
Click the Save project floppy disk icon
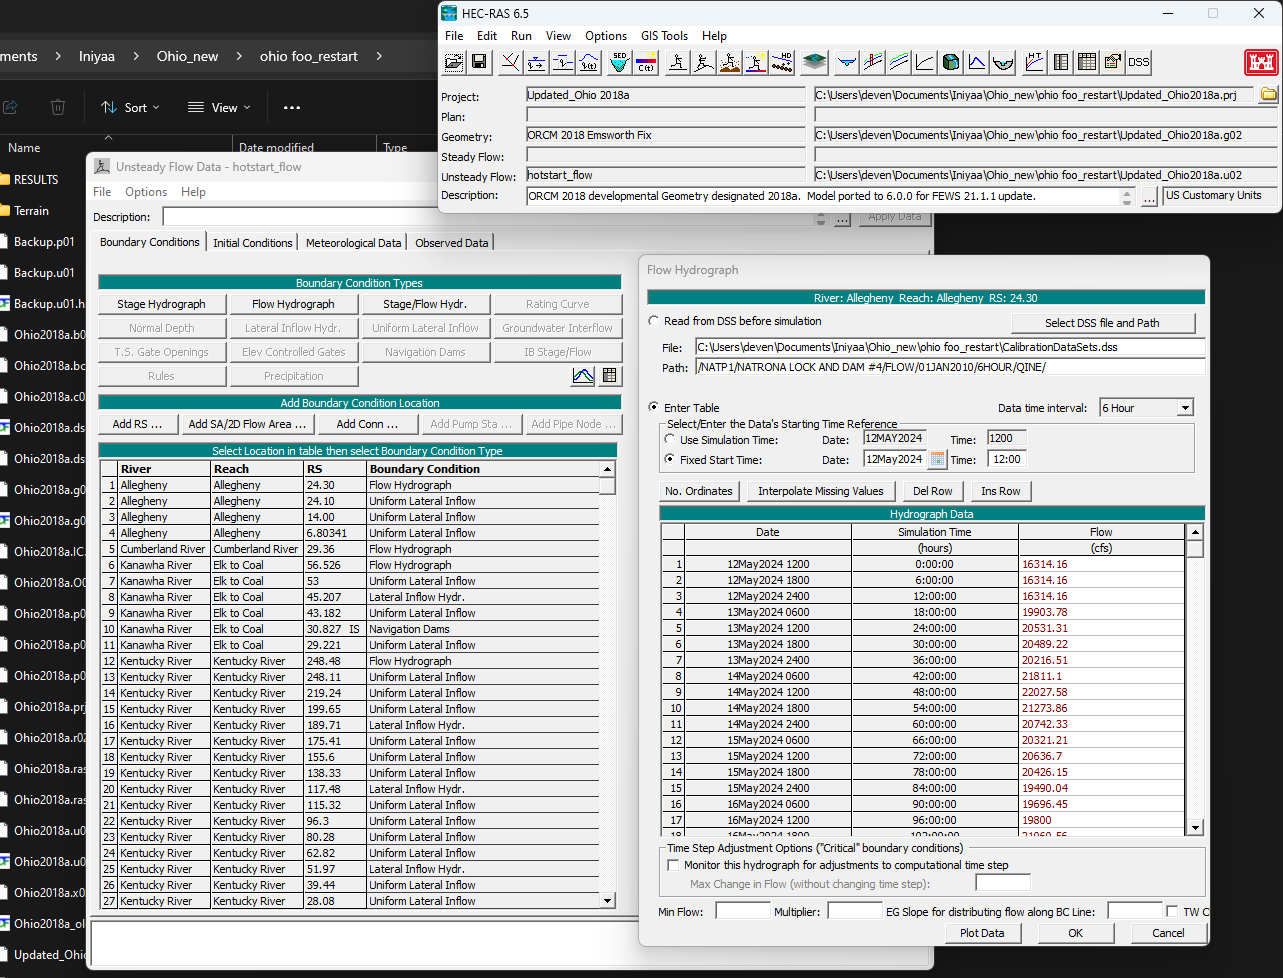pos(479,62)
